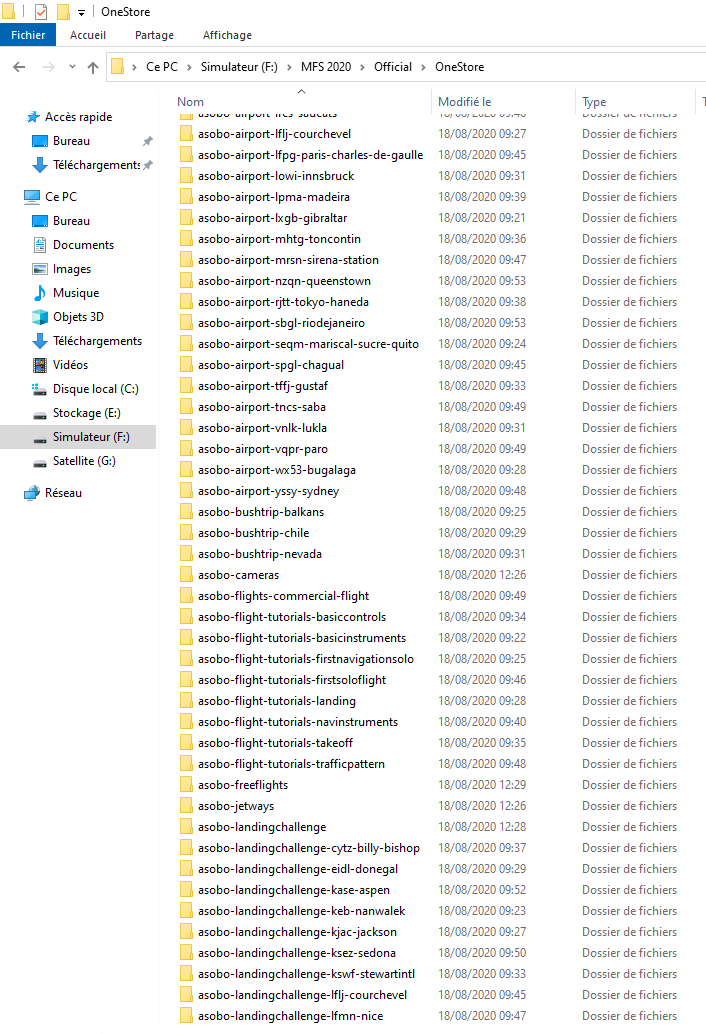Select pinned Bureau under Accès rapide

click(x=71, y=141)
